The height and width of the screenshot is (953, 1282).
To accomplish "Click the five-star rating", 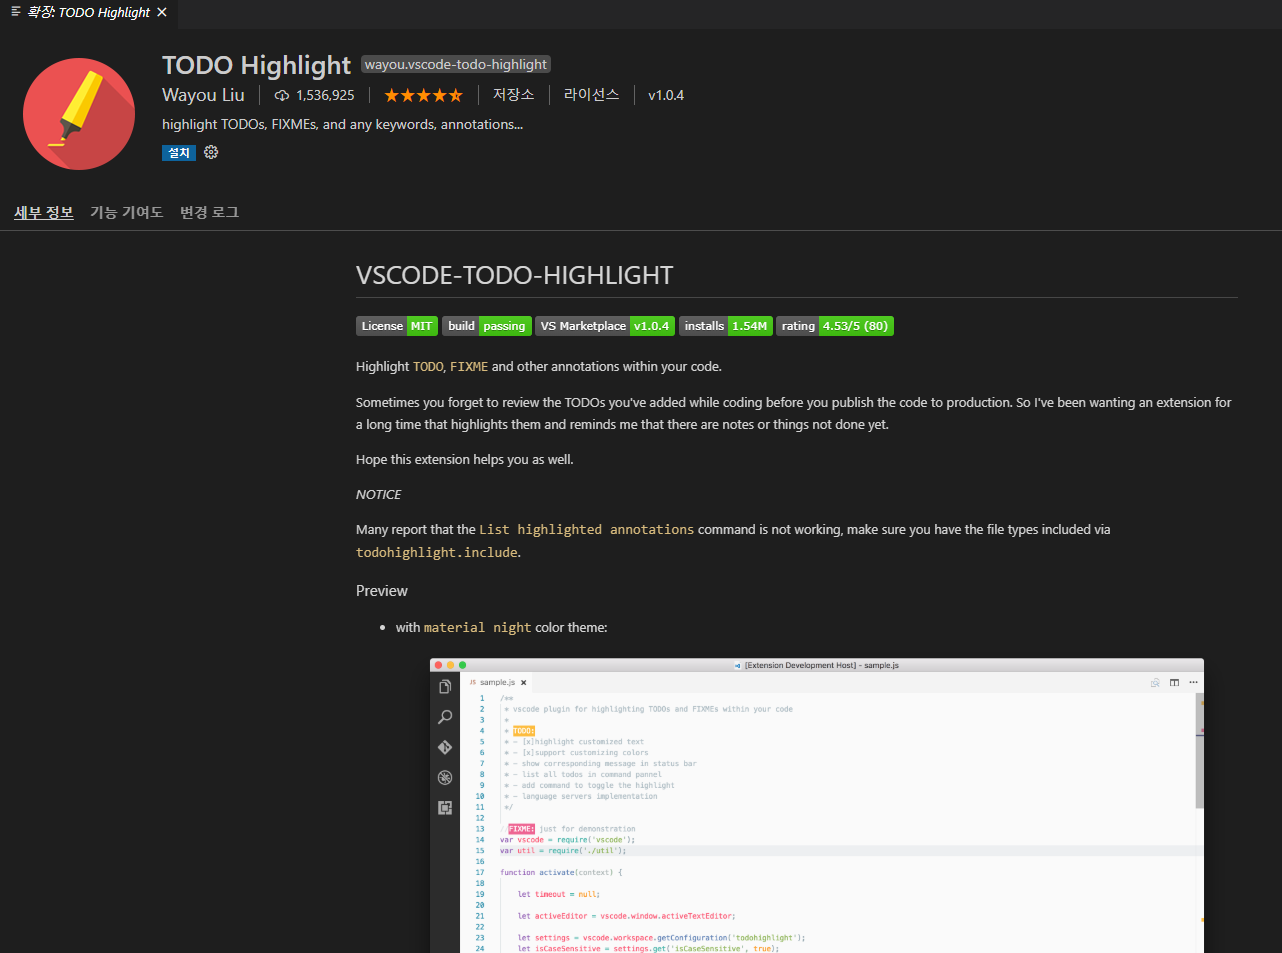I will coord(423,95).
